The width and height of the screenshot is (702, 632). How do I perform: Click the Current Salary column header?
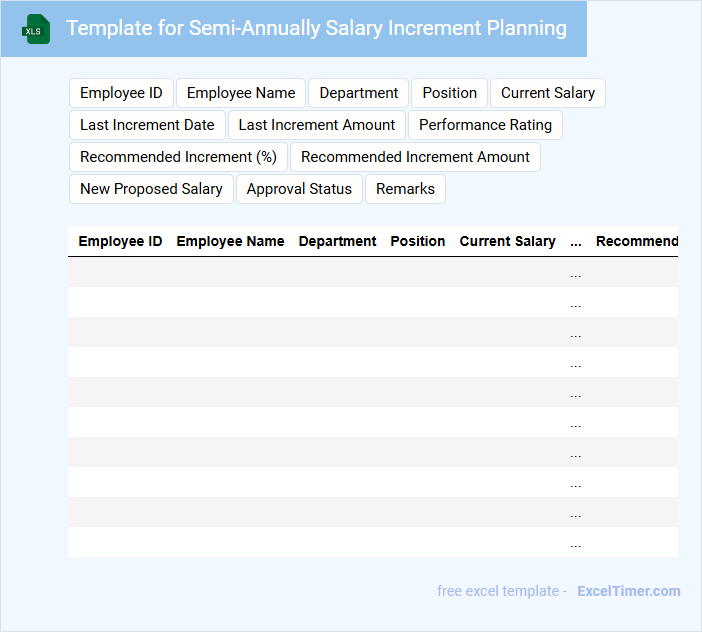coord(507,241)
